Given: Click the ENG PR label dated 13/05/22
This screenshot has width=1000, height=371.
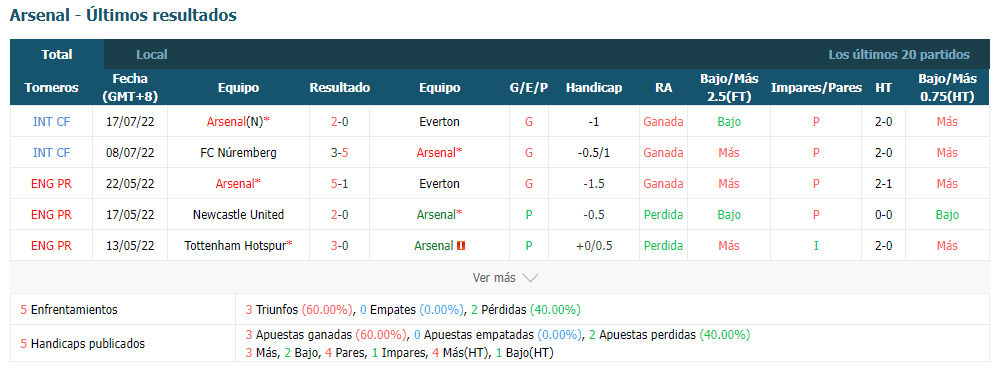Looking at the screenshot, I should coord(52,245).
